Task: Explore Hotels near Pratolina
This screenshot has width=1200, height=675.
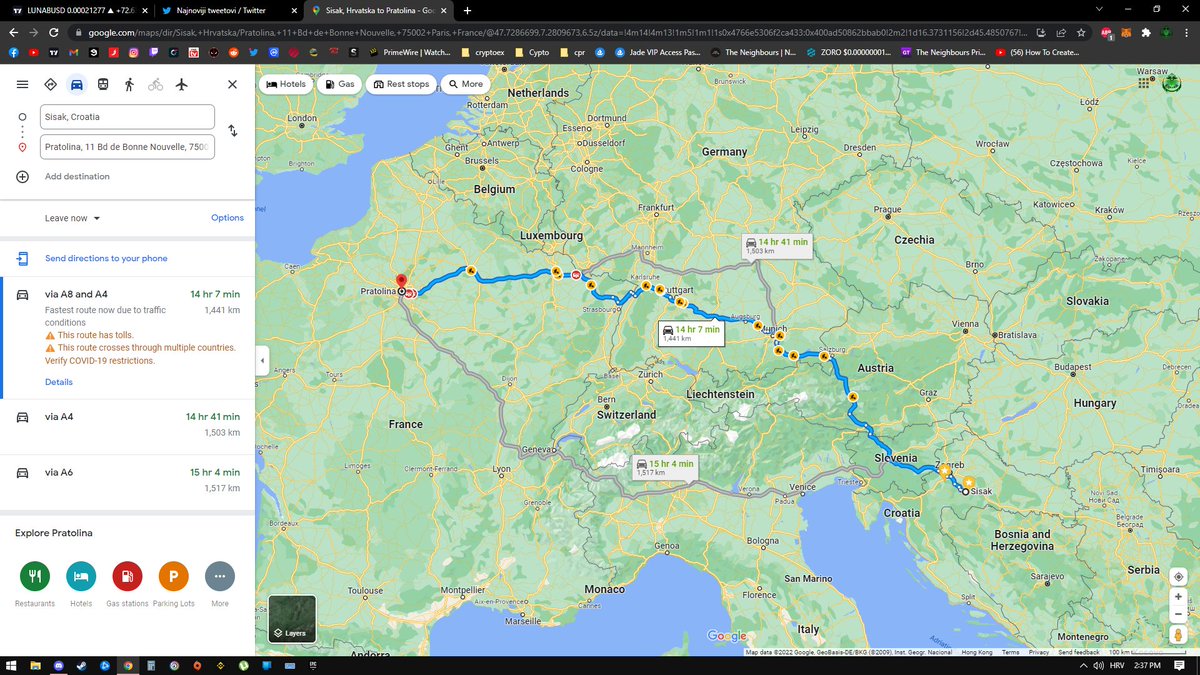Action: pos(81,576)
